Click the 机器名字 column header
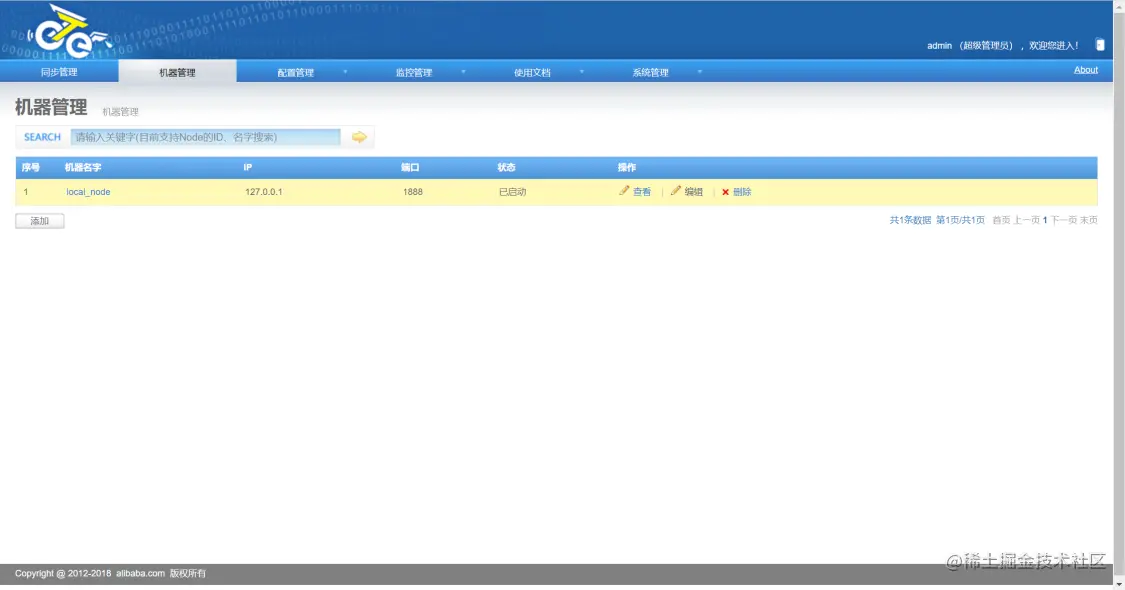Image resolution: width=1125 pixels, height=590 pixels. tap(83, 167)
